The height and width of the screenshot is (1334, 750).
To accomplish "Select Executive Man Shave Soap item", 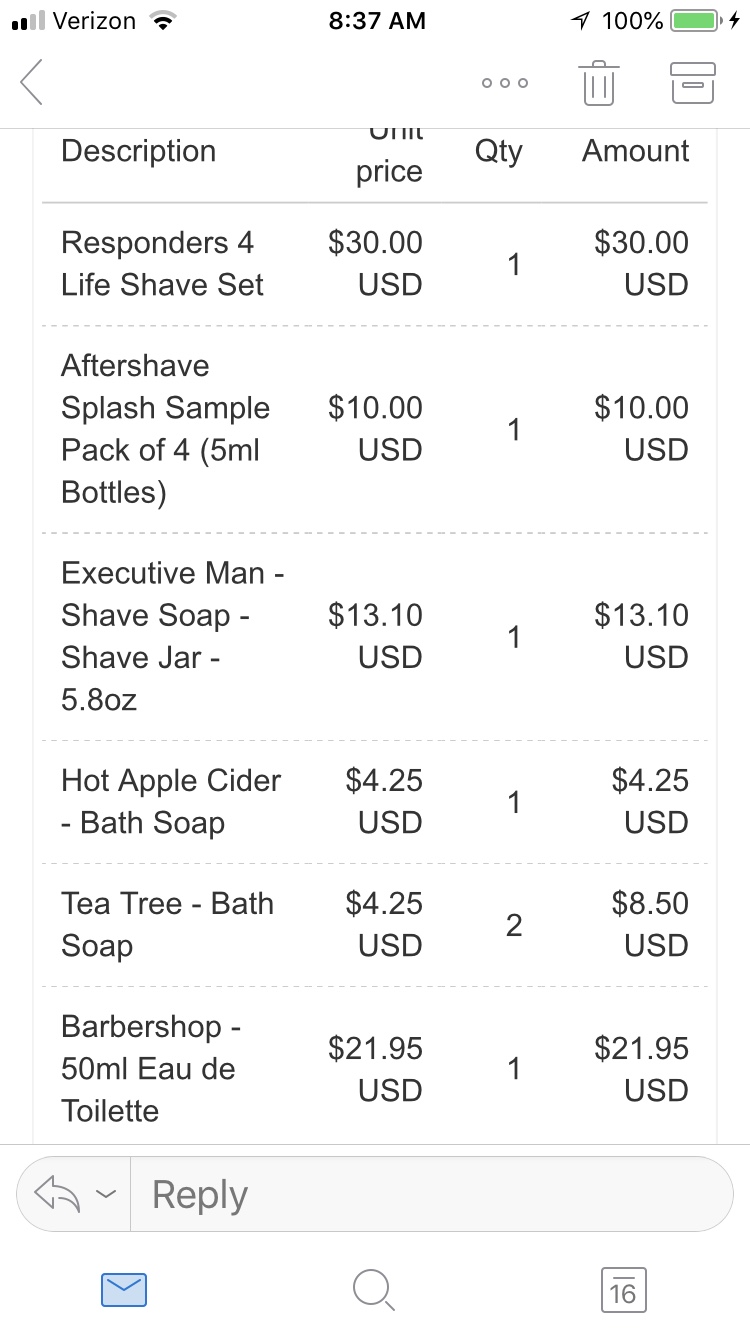I will tap(172, 636).
